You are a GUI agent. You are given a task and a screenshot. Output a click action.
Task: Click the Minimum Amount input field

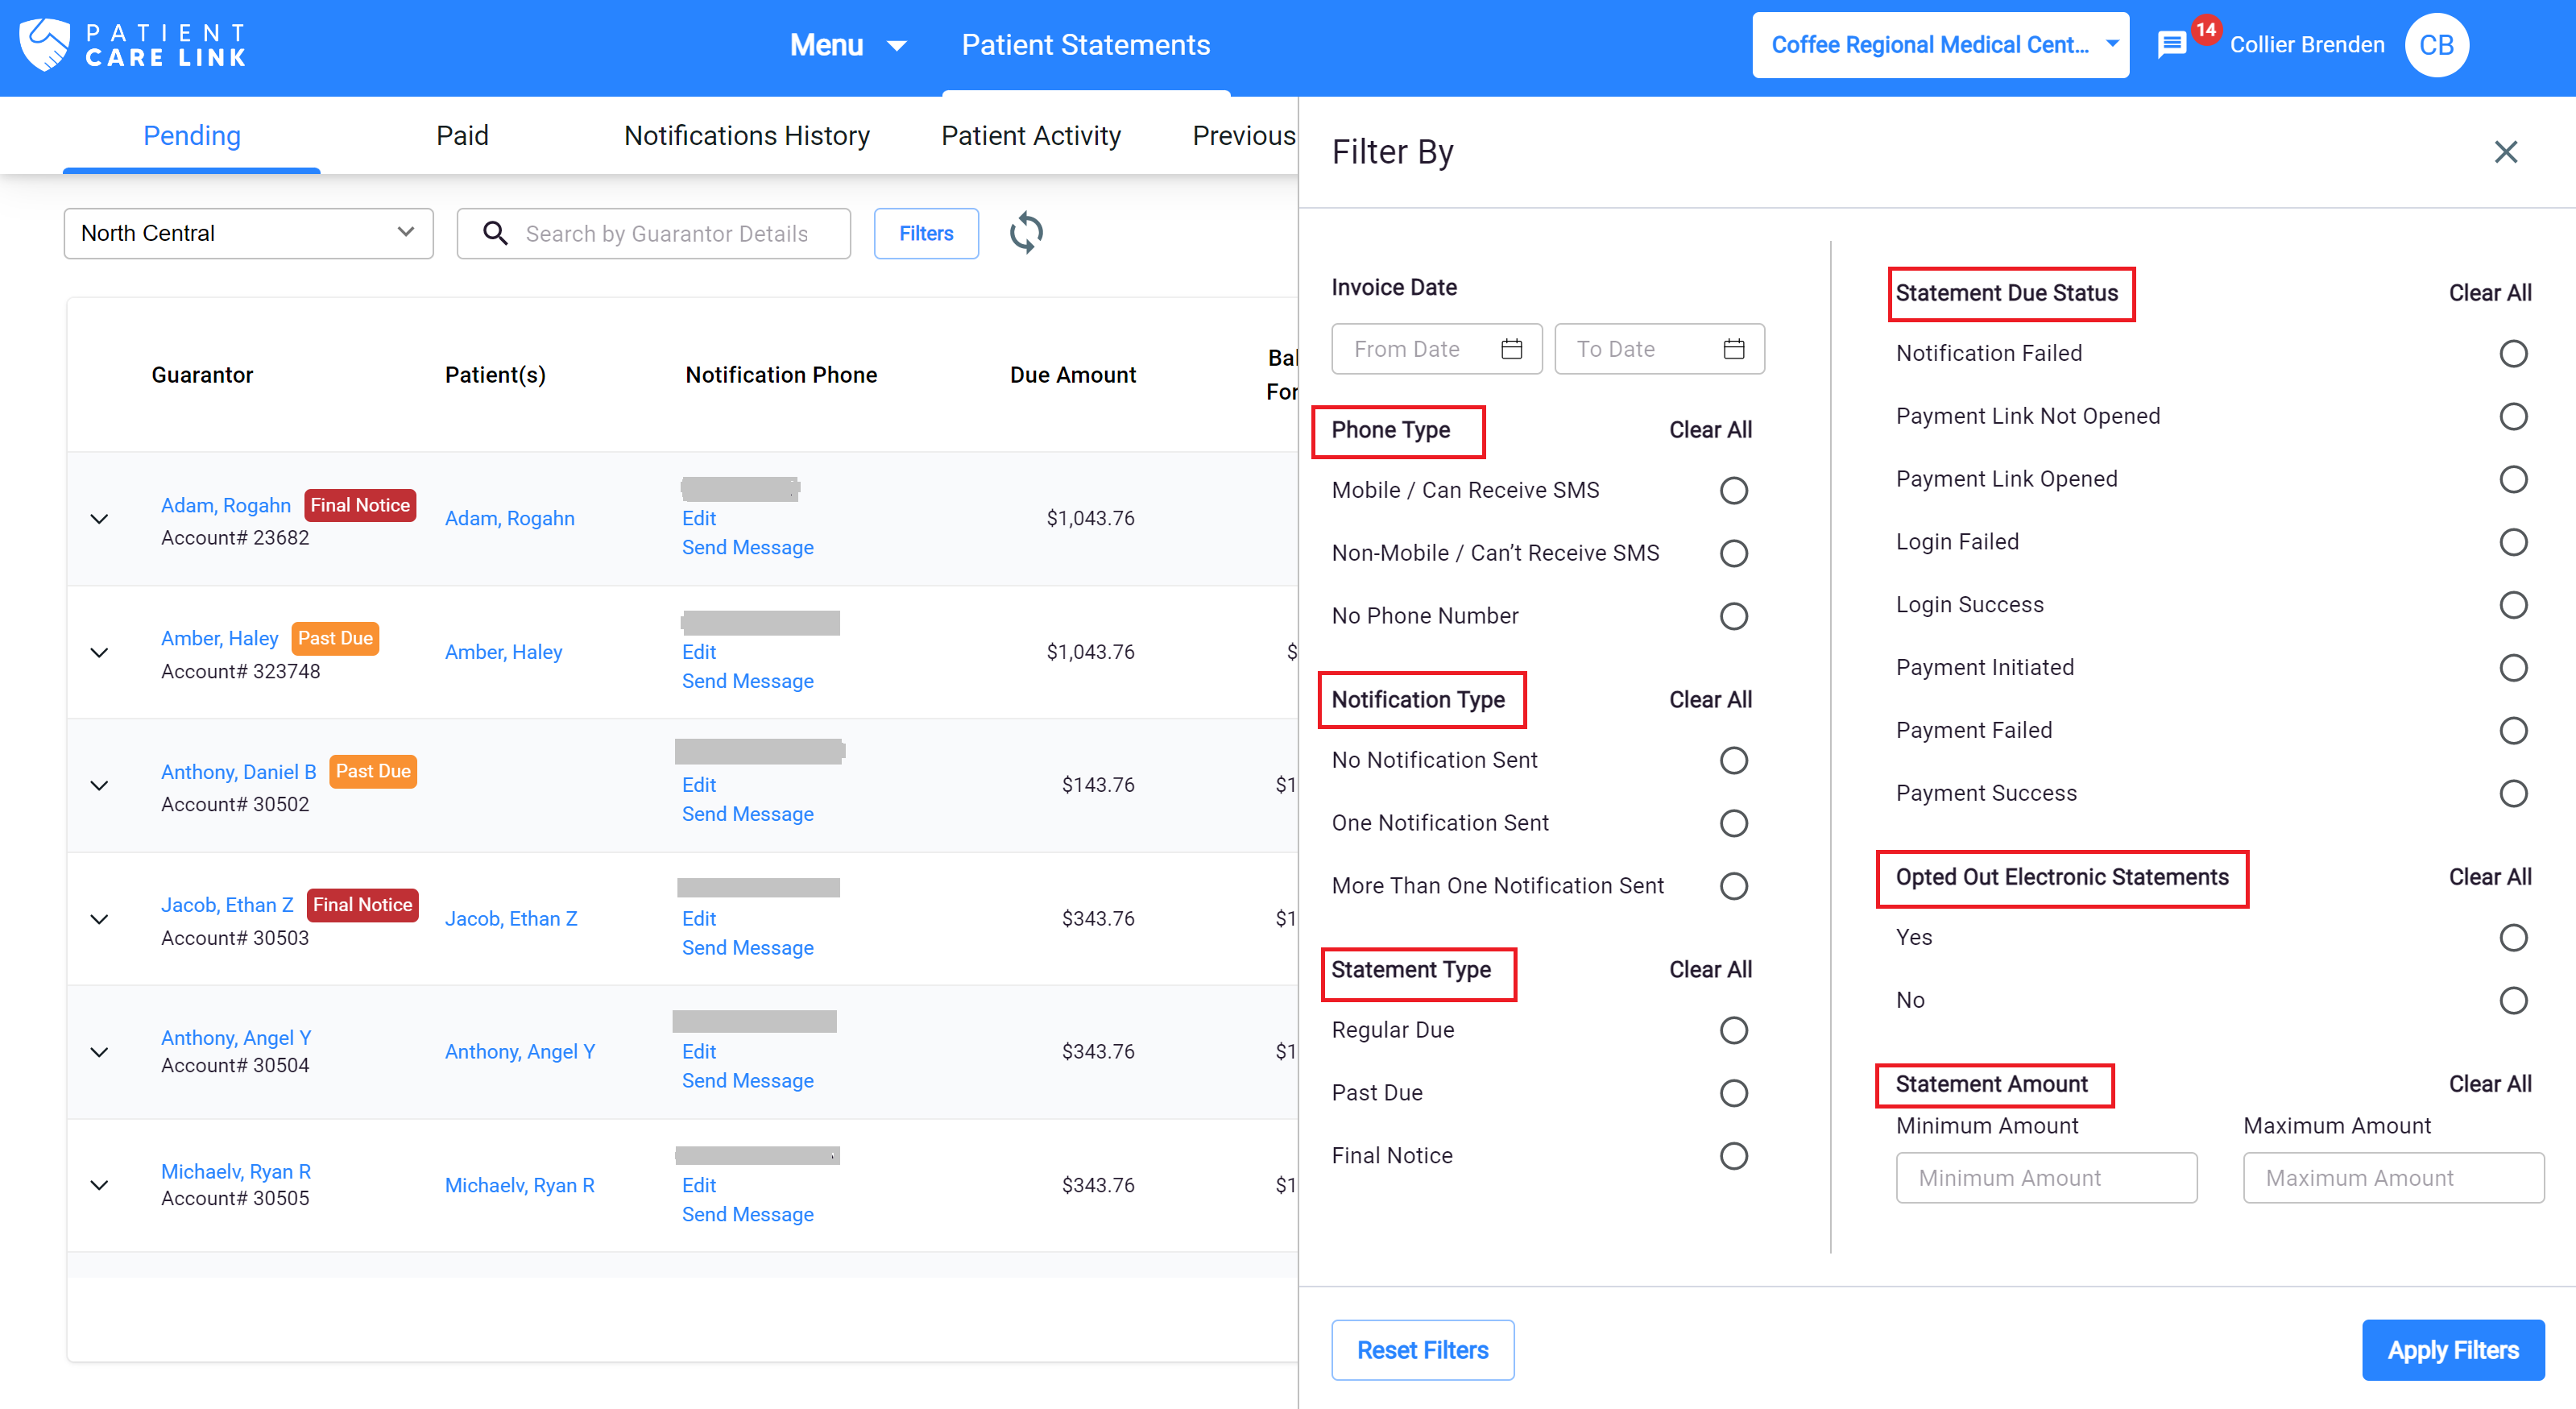coord(2046,1178)
